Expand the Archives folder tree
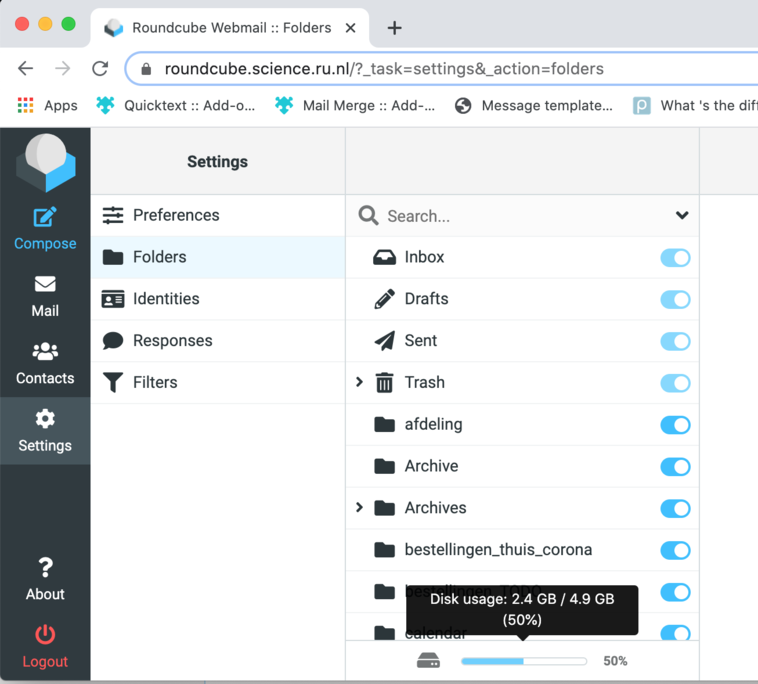The height and width of the screenshot is (684, 758). (360, 508)
